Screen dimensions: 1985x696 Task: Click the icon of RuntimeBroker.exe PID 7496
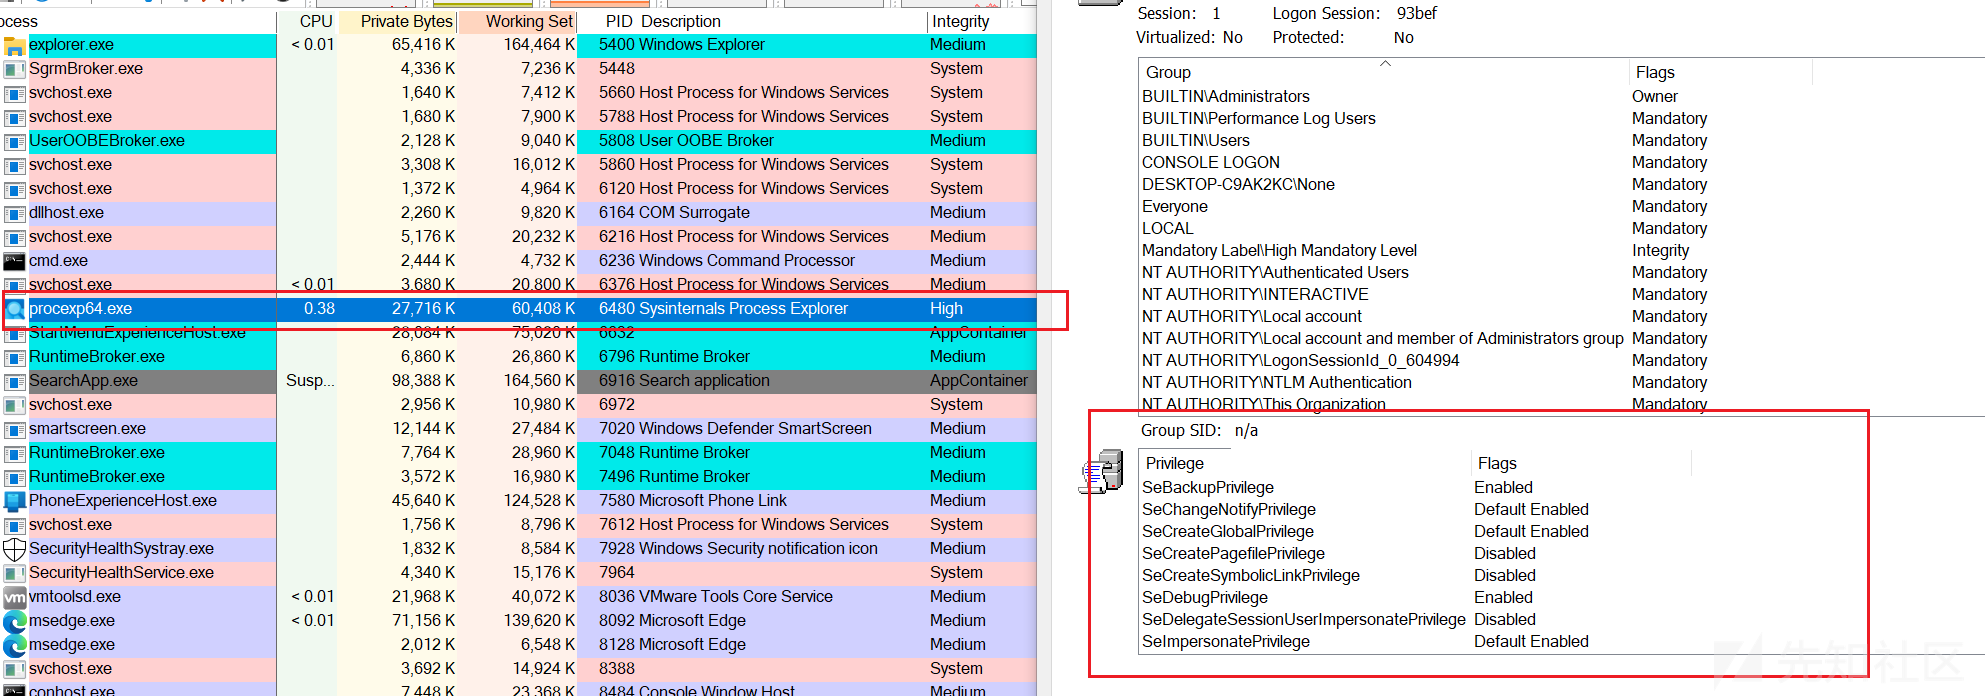[x=14, y=478]
